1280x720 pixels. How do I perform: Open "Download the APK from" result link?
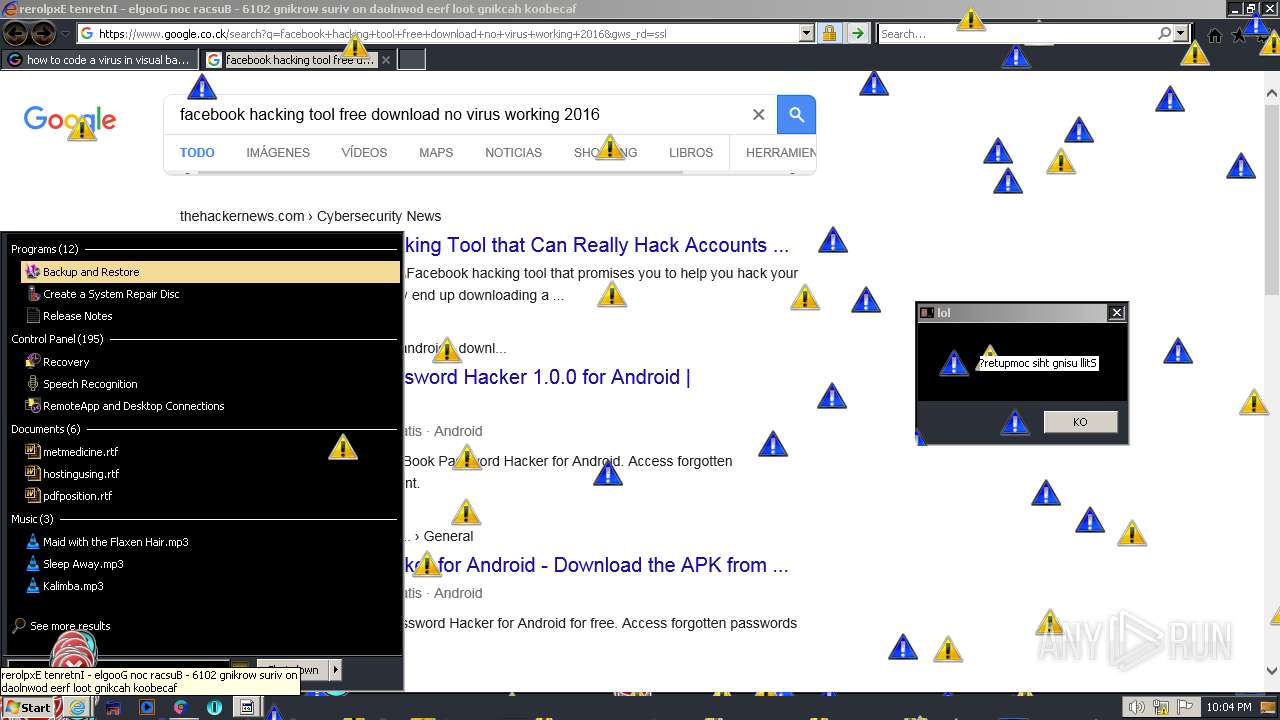pyautogui.click(x=598, y=565)
